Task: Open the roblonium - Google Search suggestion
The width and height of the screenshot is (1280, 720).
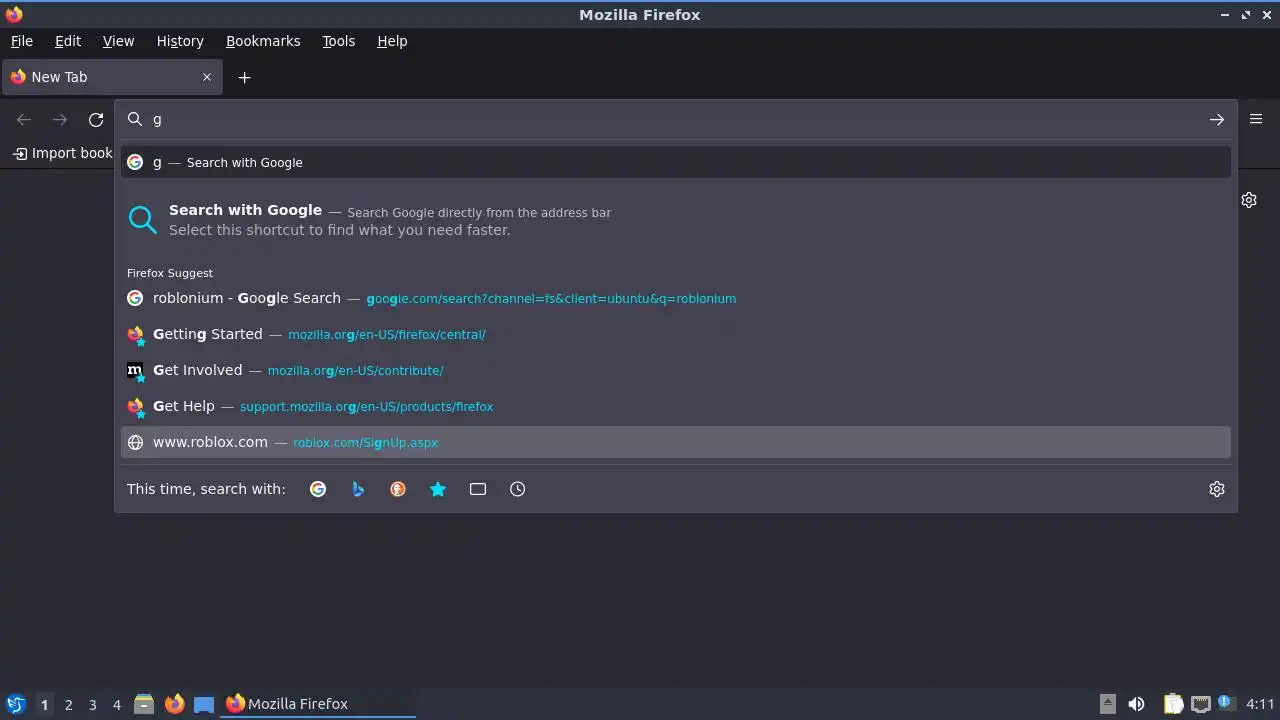Action: tap(676, 298)
